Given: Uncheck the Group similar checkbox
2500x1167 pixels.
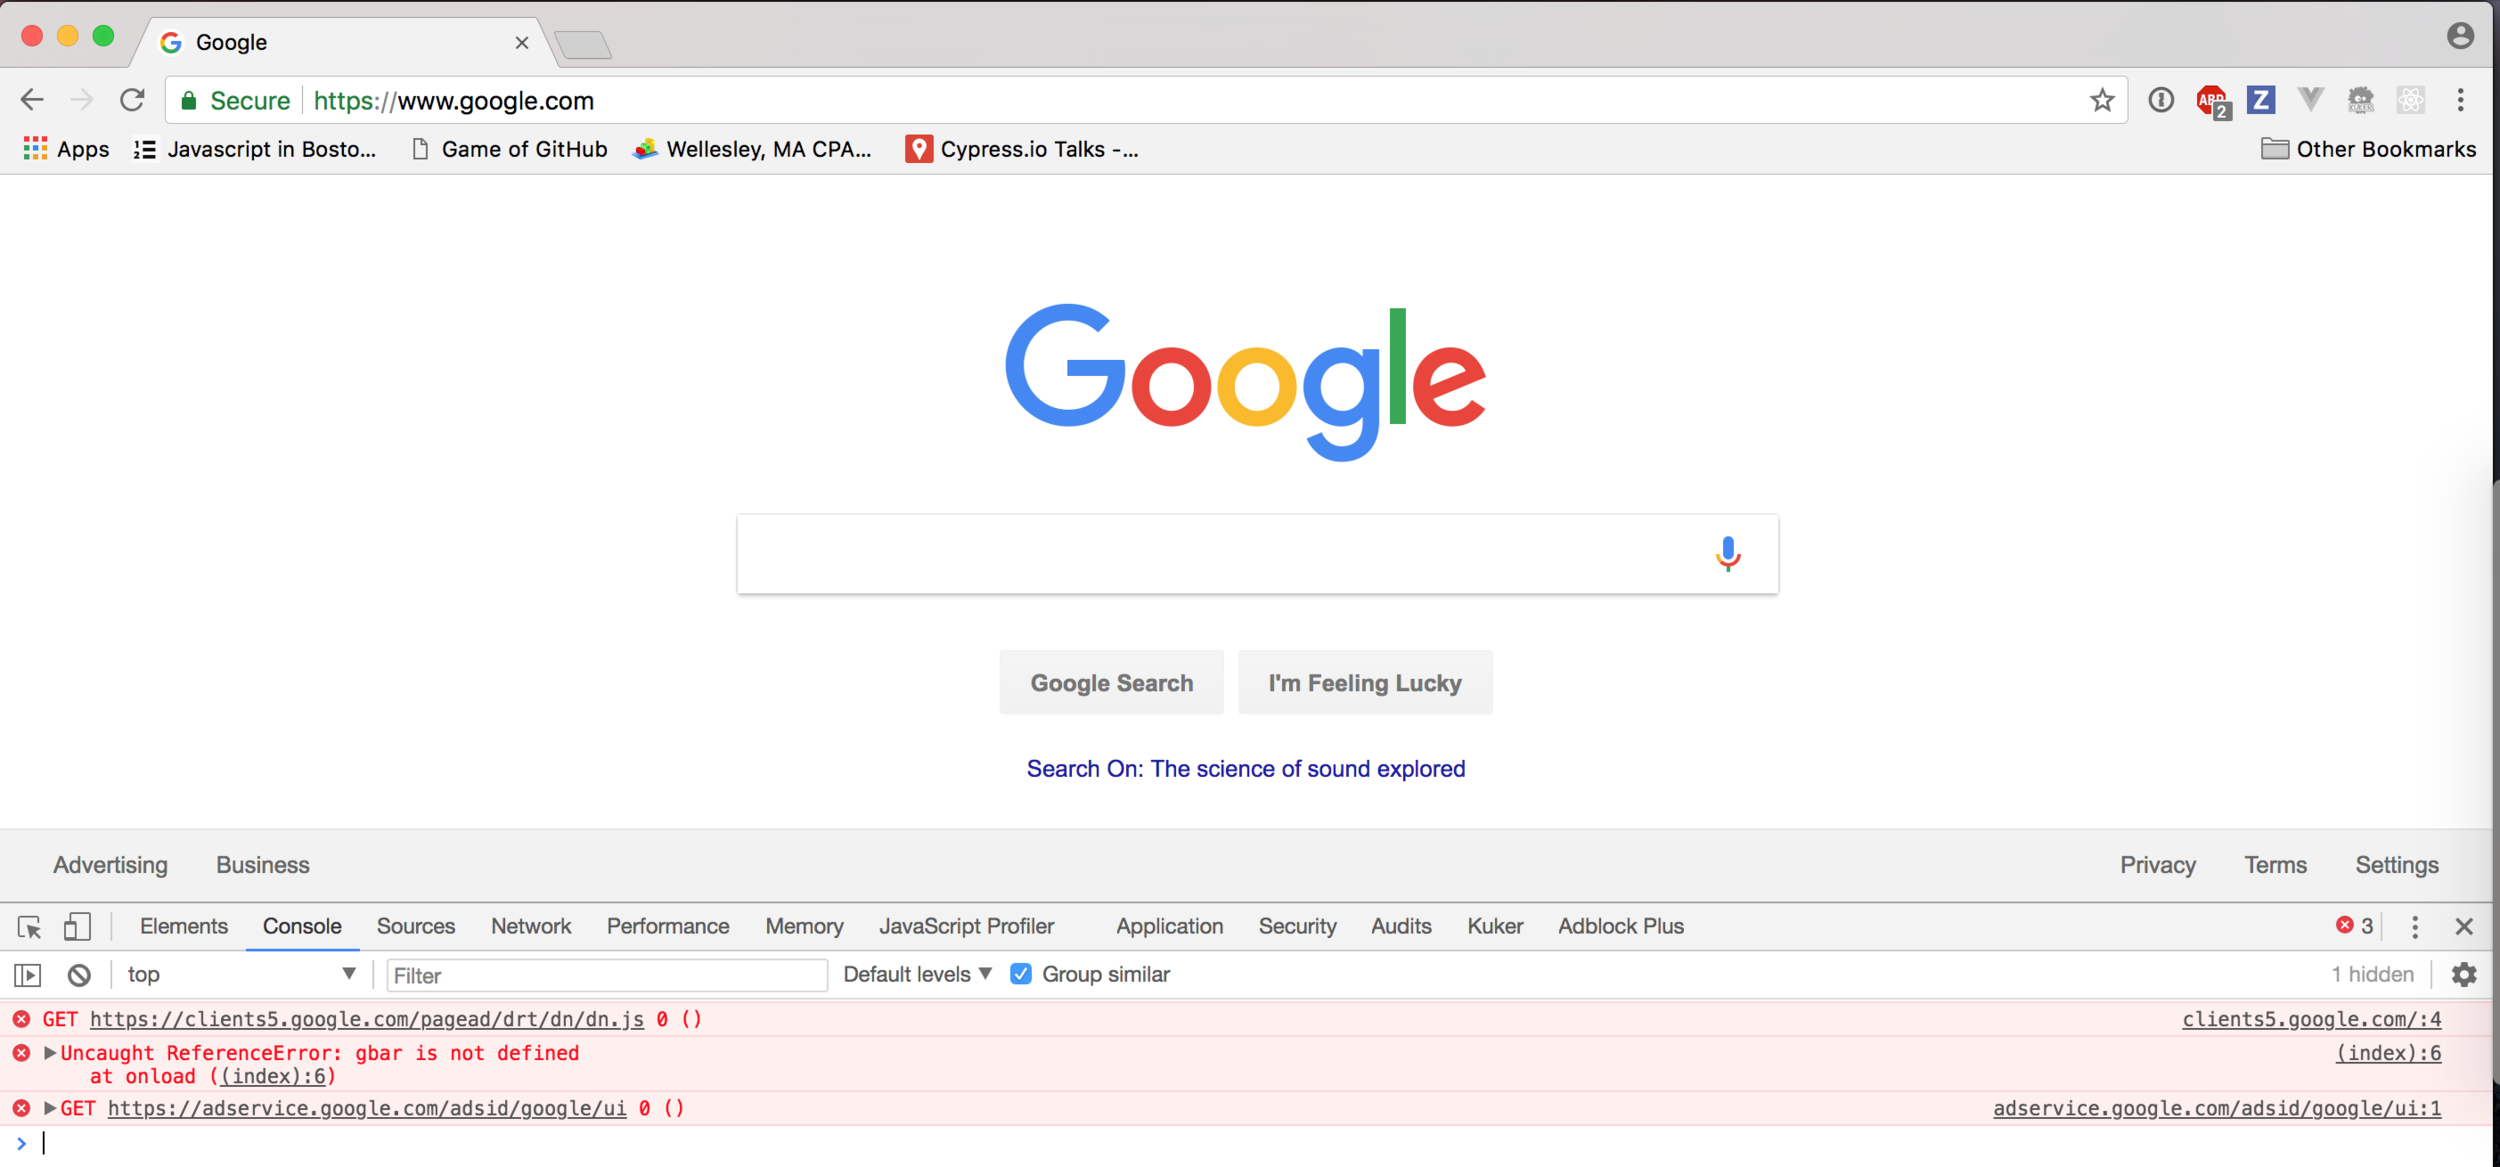Looking at the screenshot, I should click(1020, 974).
